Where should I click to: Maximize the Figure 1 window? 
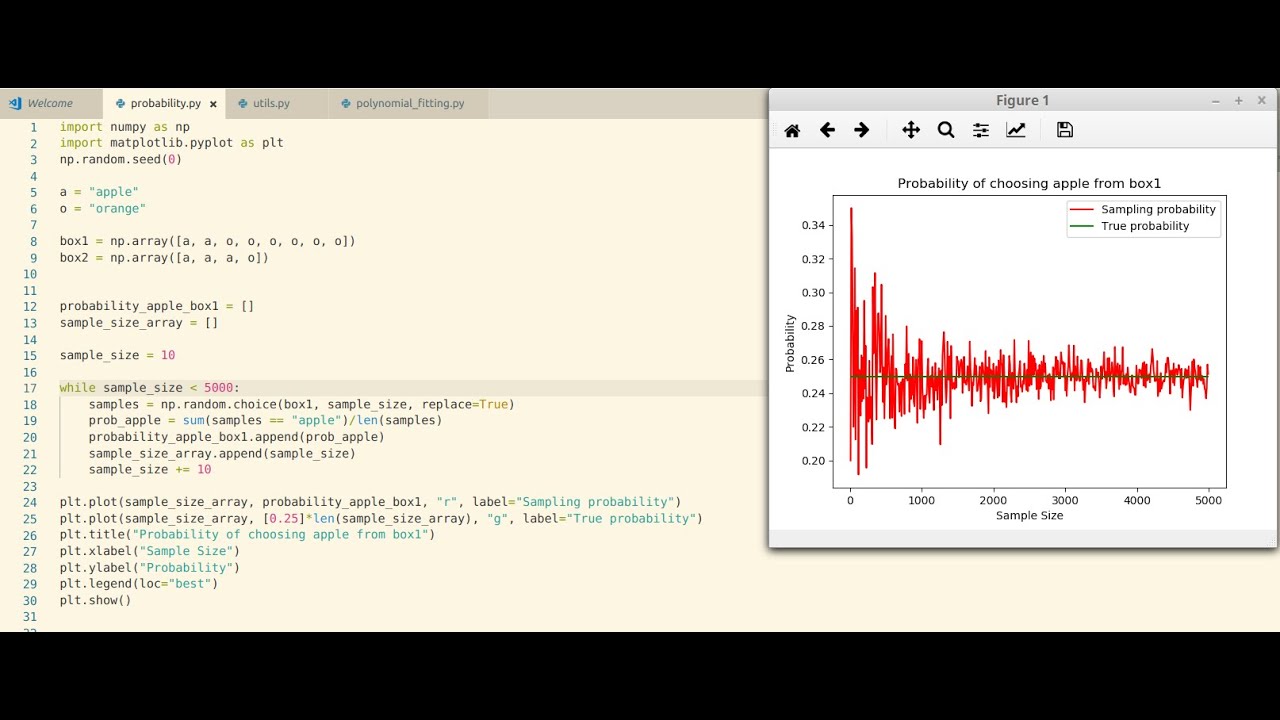(x=1238, y=101)
